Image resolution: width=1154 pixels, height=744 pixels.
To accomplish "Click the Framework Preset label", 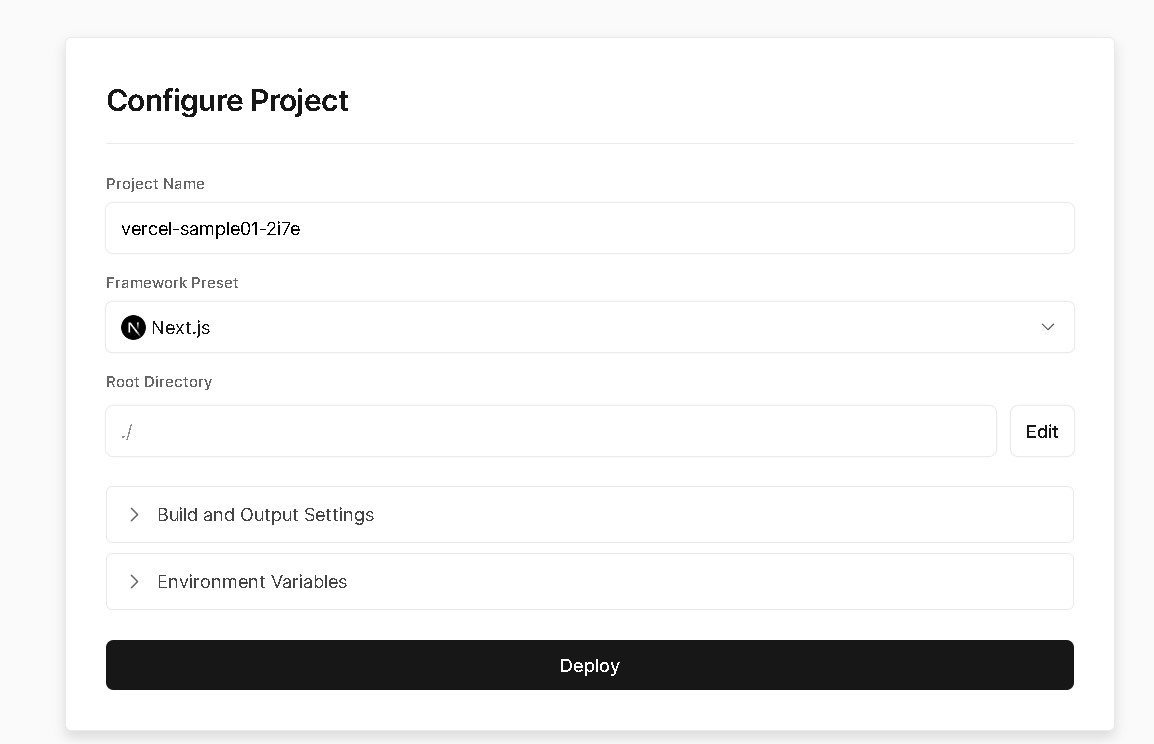I will click(x=172, y=283).
